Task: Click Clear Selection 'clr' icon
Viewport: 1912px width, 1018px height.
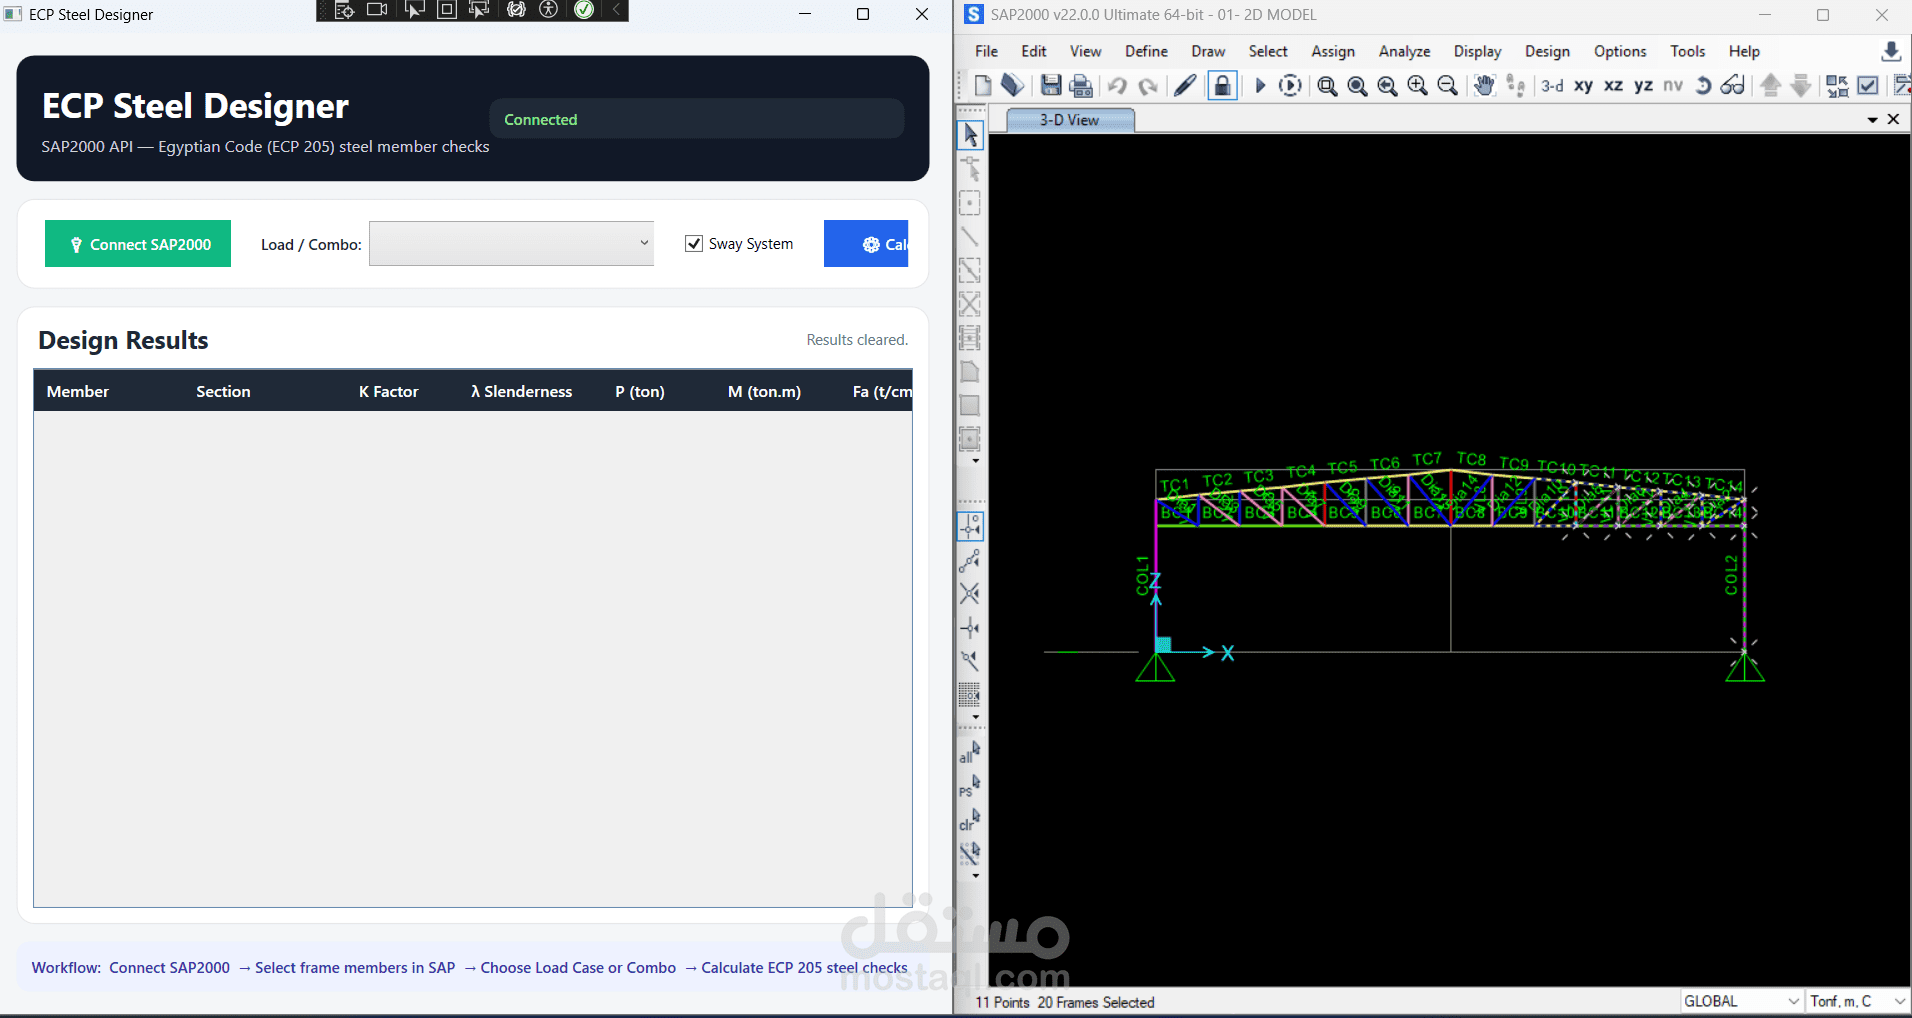Action: (x=970, y=820)
